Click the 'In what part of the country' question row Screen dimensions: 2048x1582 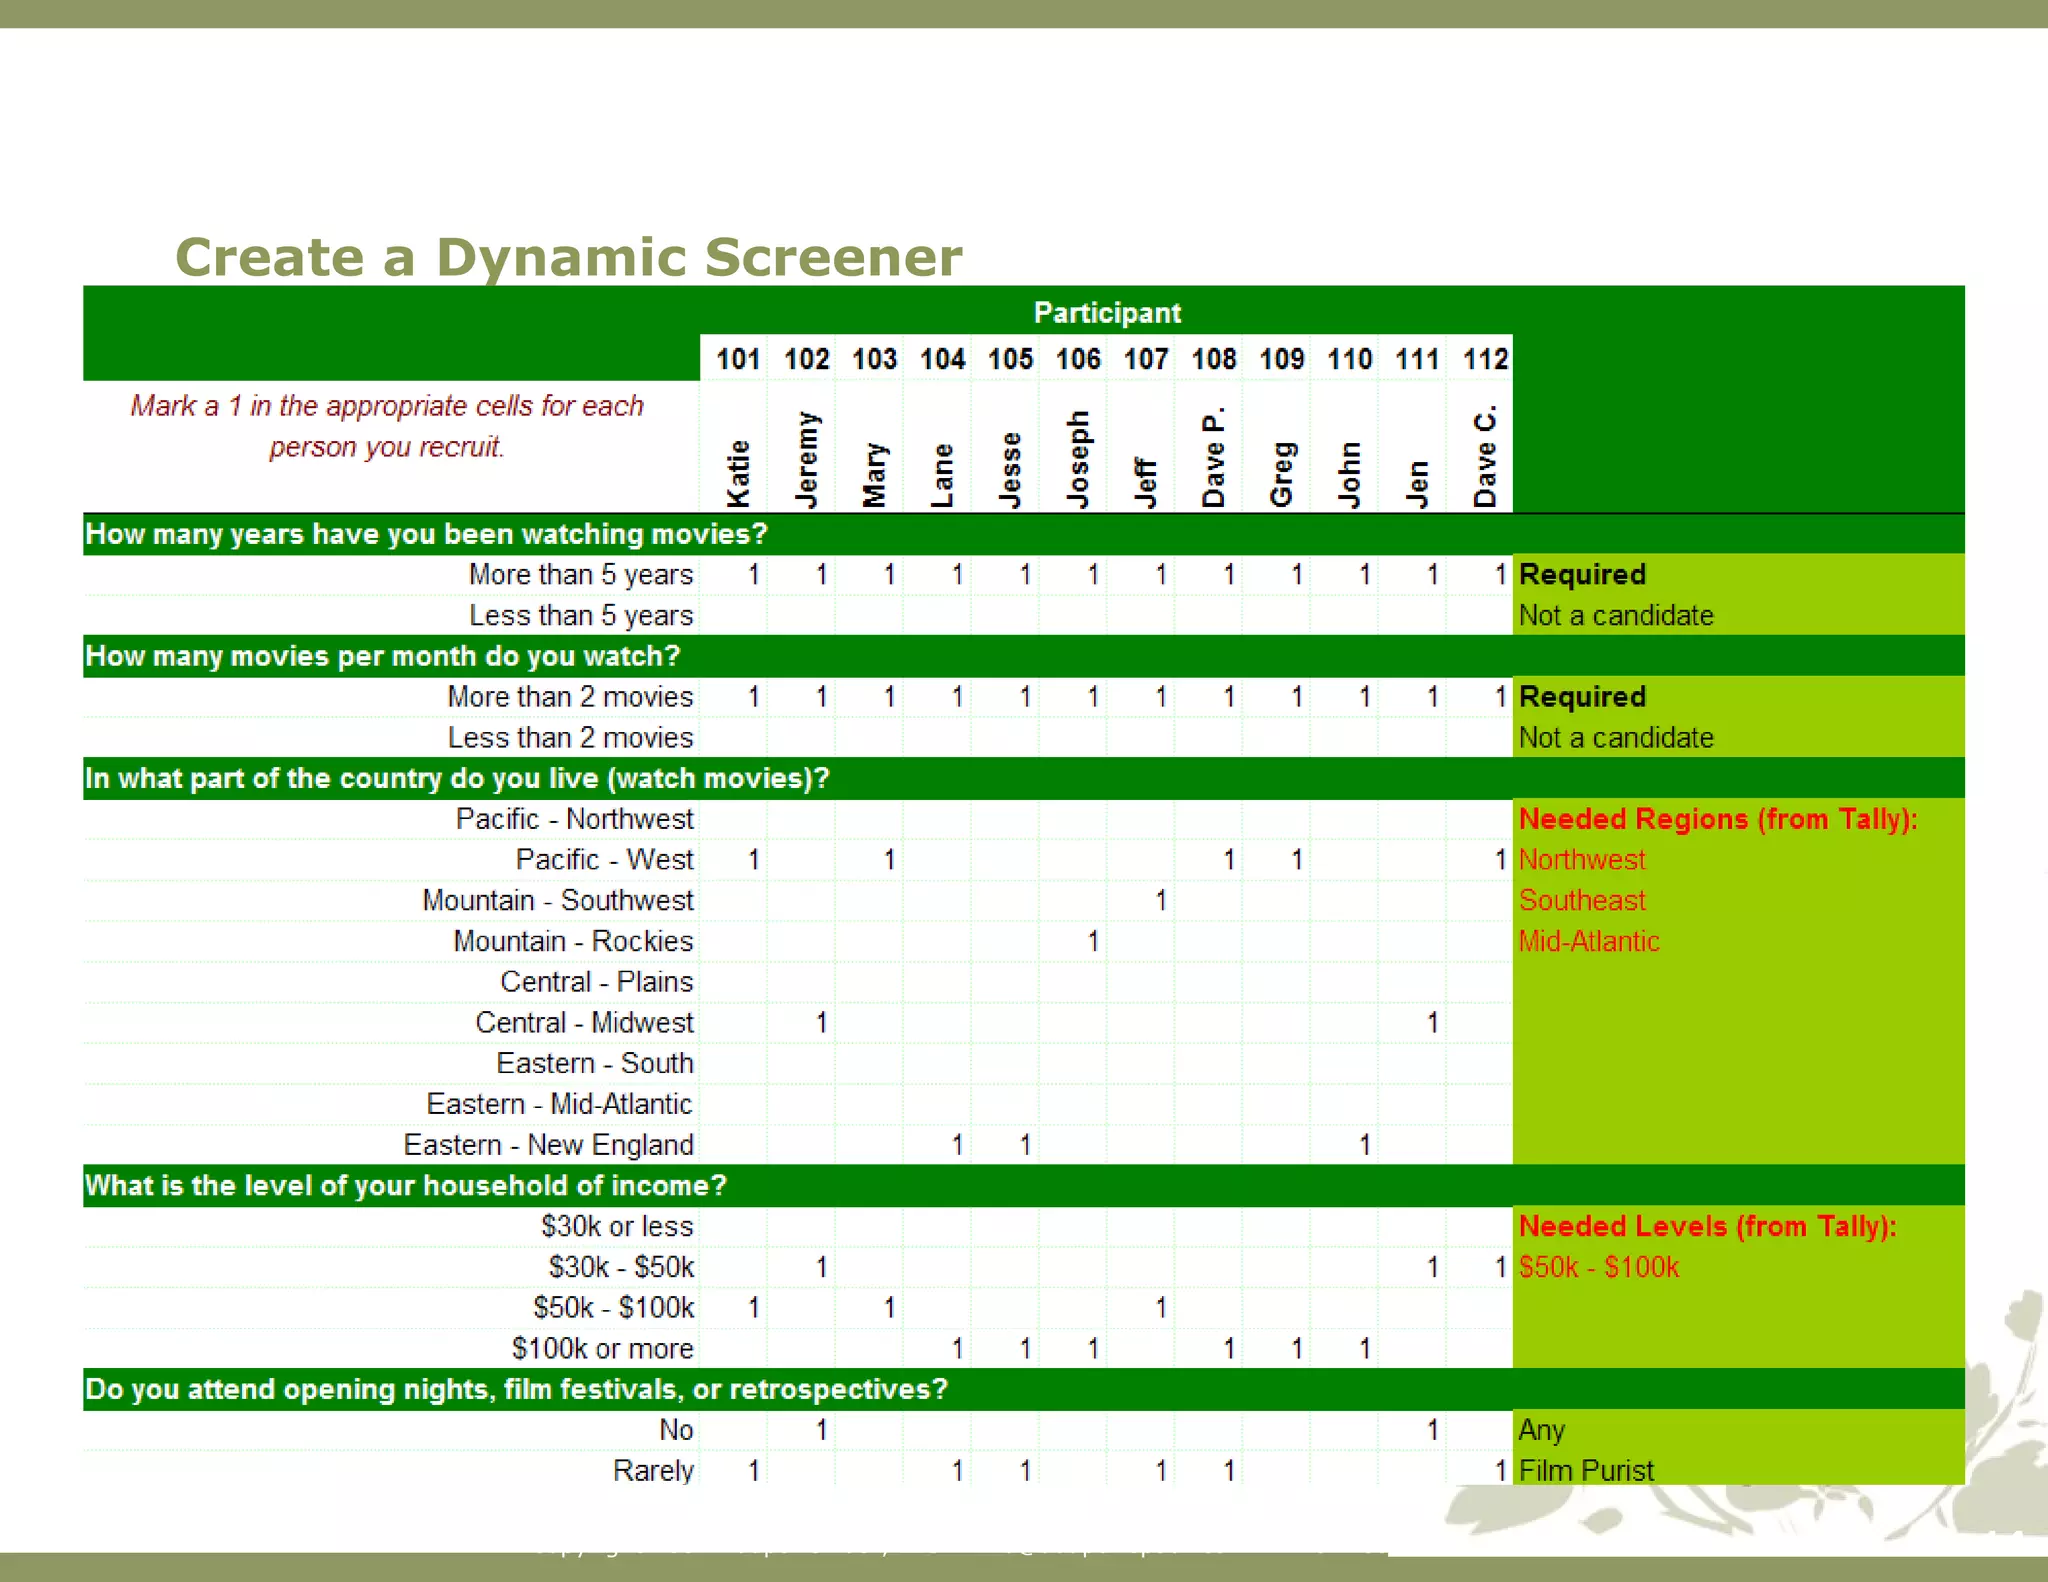coord(1024,778)
